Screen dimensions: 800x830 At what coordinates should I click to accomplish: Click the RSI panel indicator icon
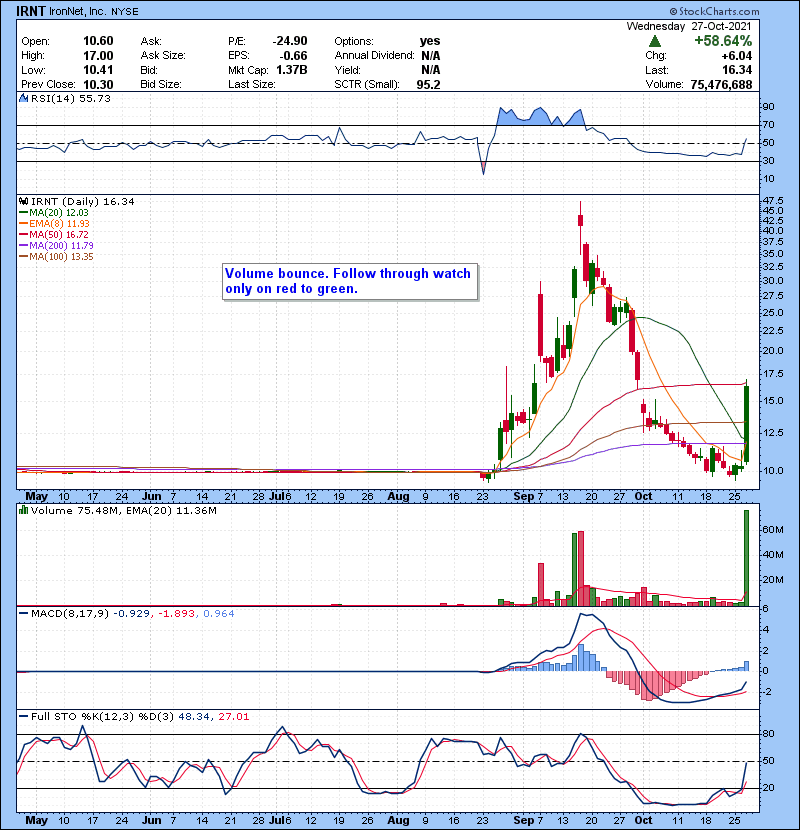tap(23, 98)
